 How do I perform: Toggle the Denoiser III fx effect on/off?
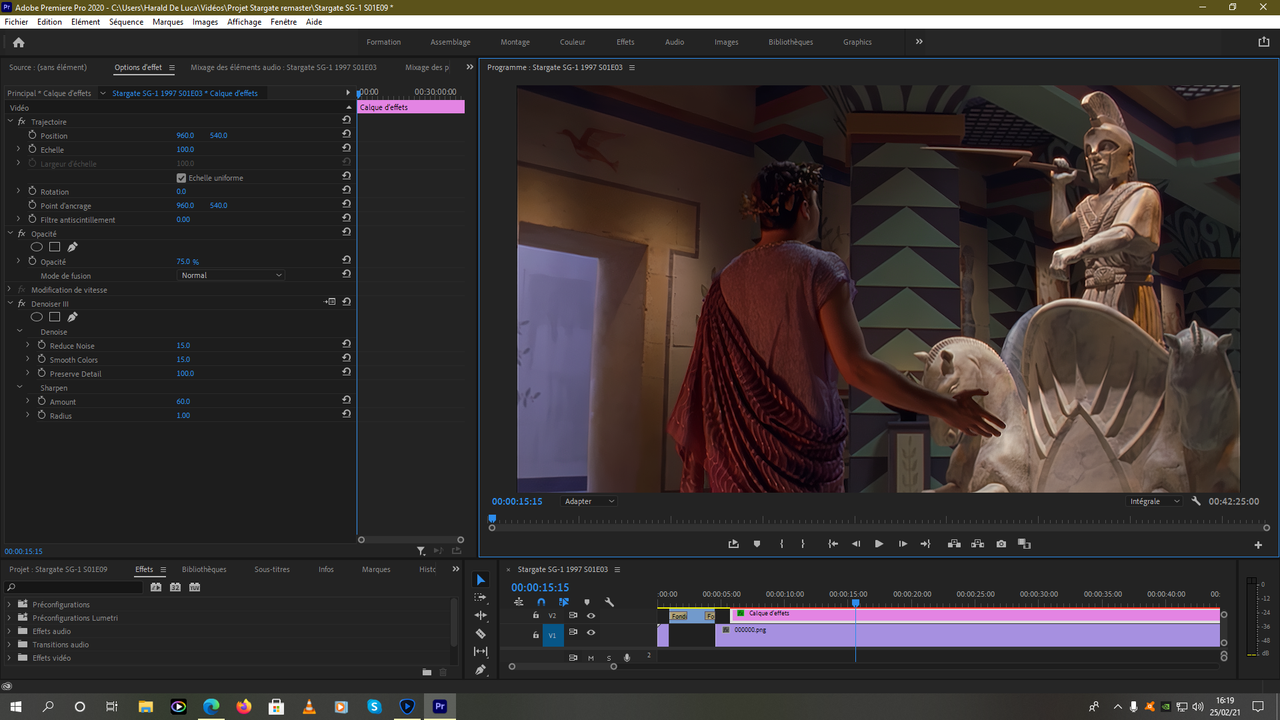click(x=21, y=303)
